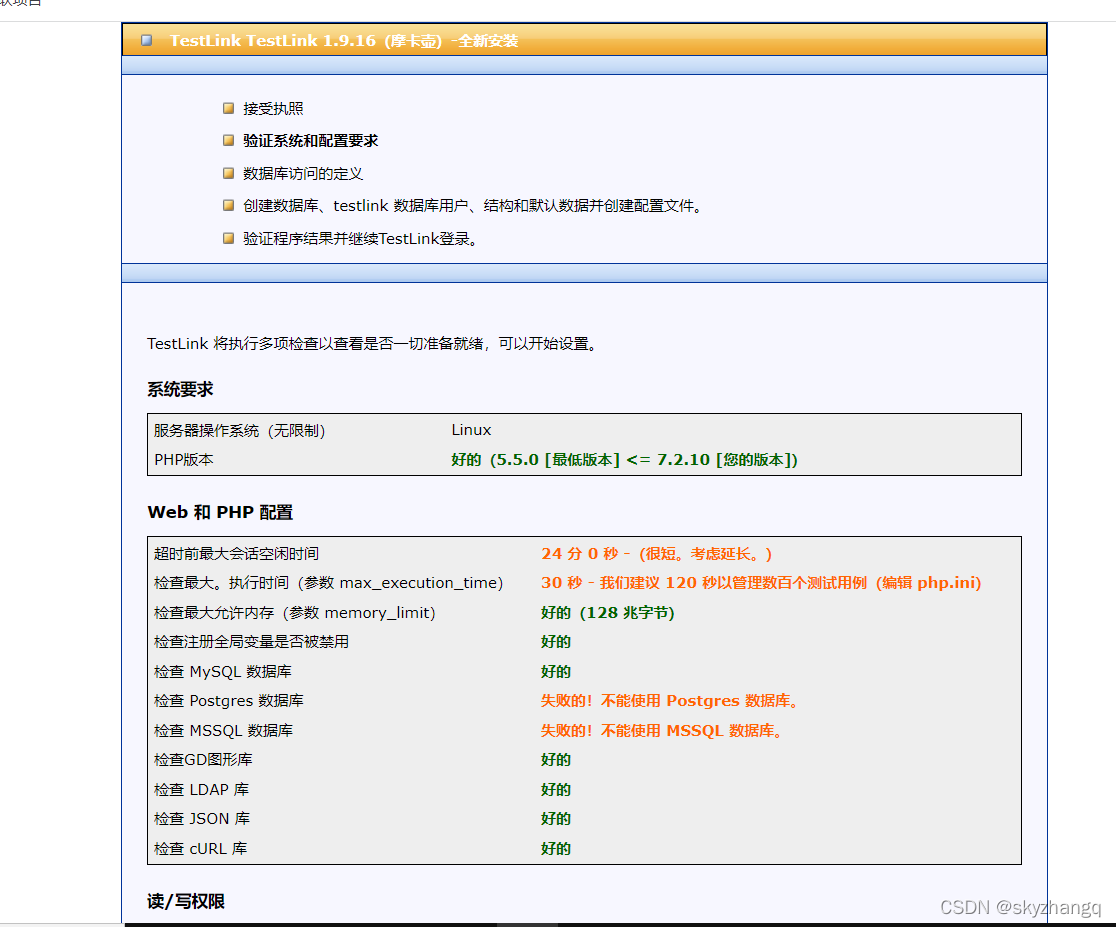Viewport: 1116px width, 927px height.
Task: Click the 检查GD图形库 label
Action: [204, 760]
